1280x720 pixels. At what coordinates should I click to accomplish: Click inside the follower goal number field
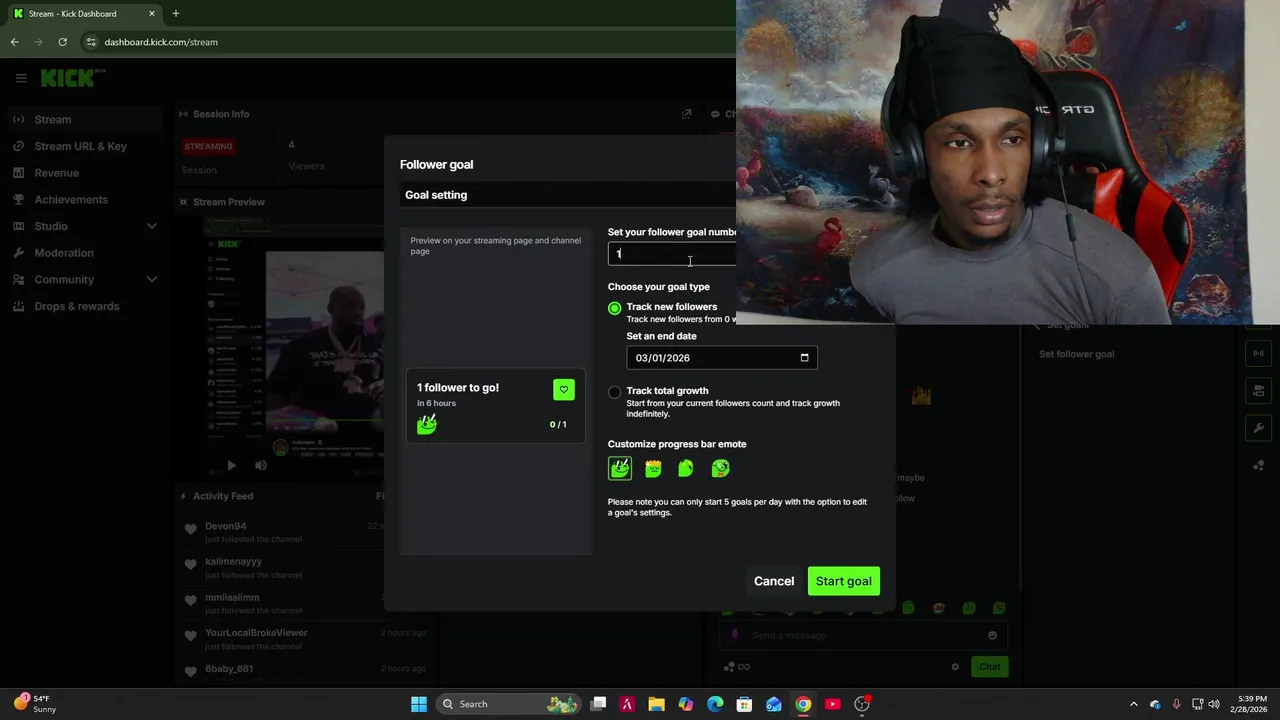[672, 254]
